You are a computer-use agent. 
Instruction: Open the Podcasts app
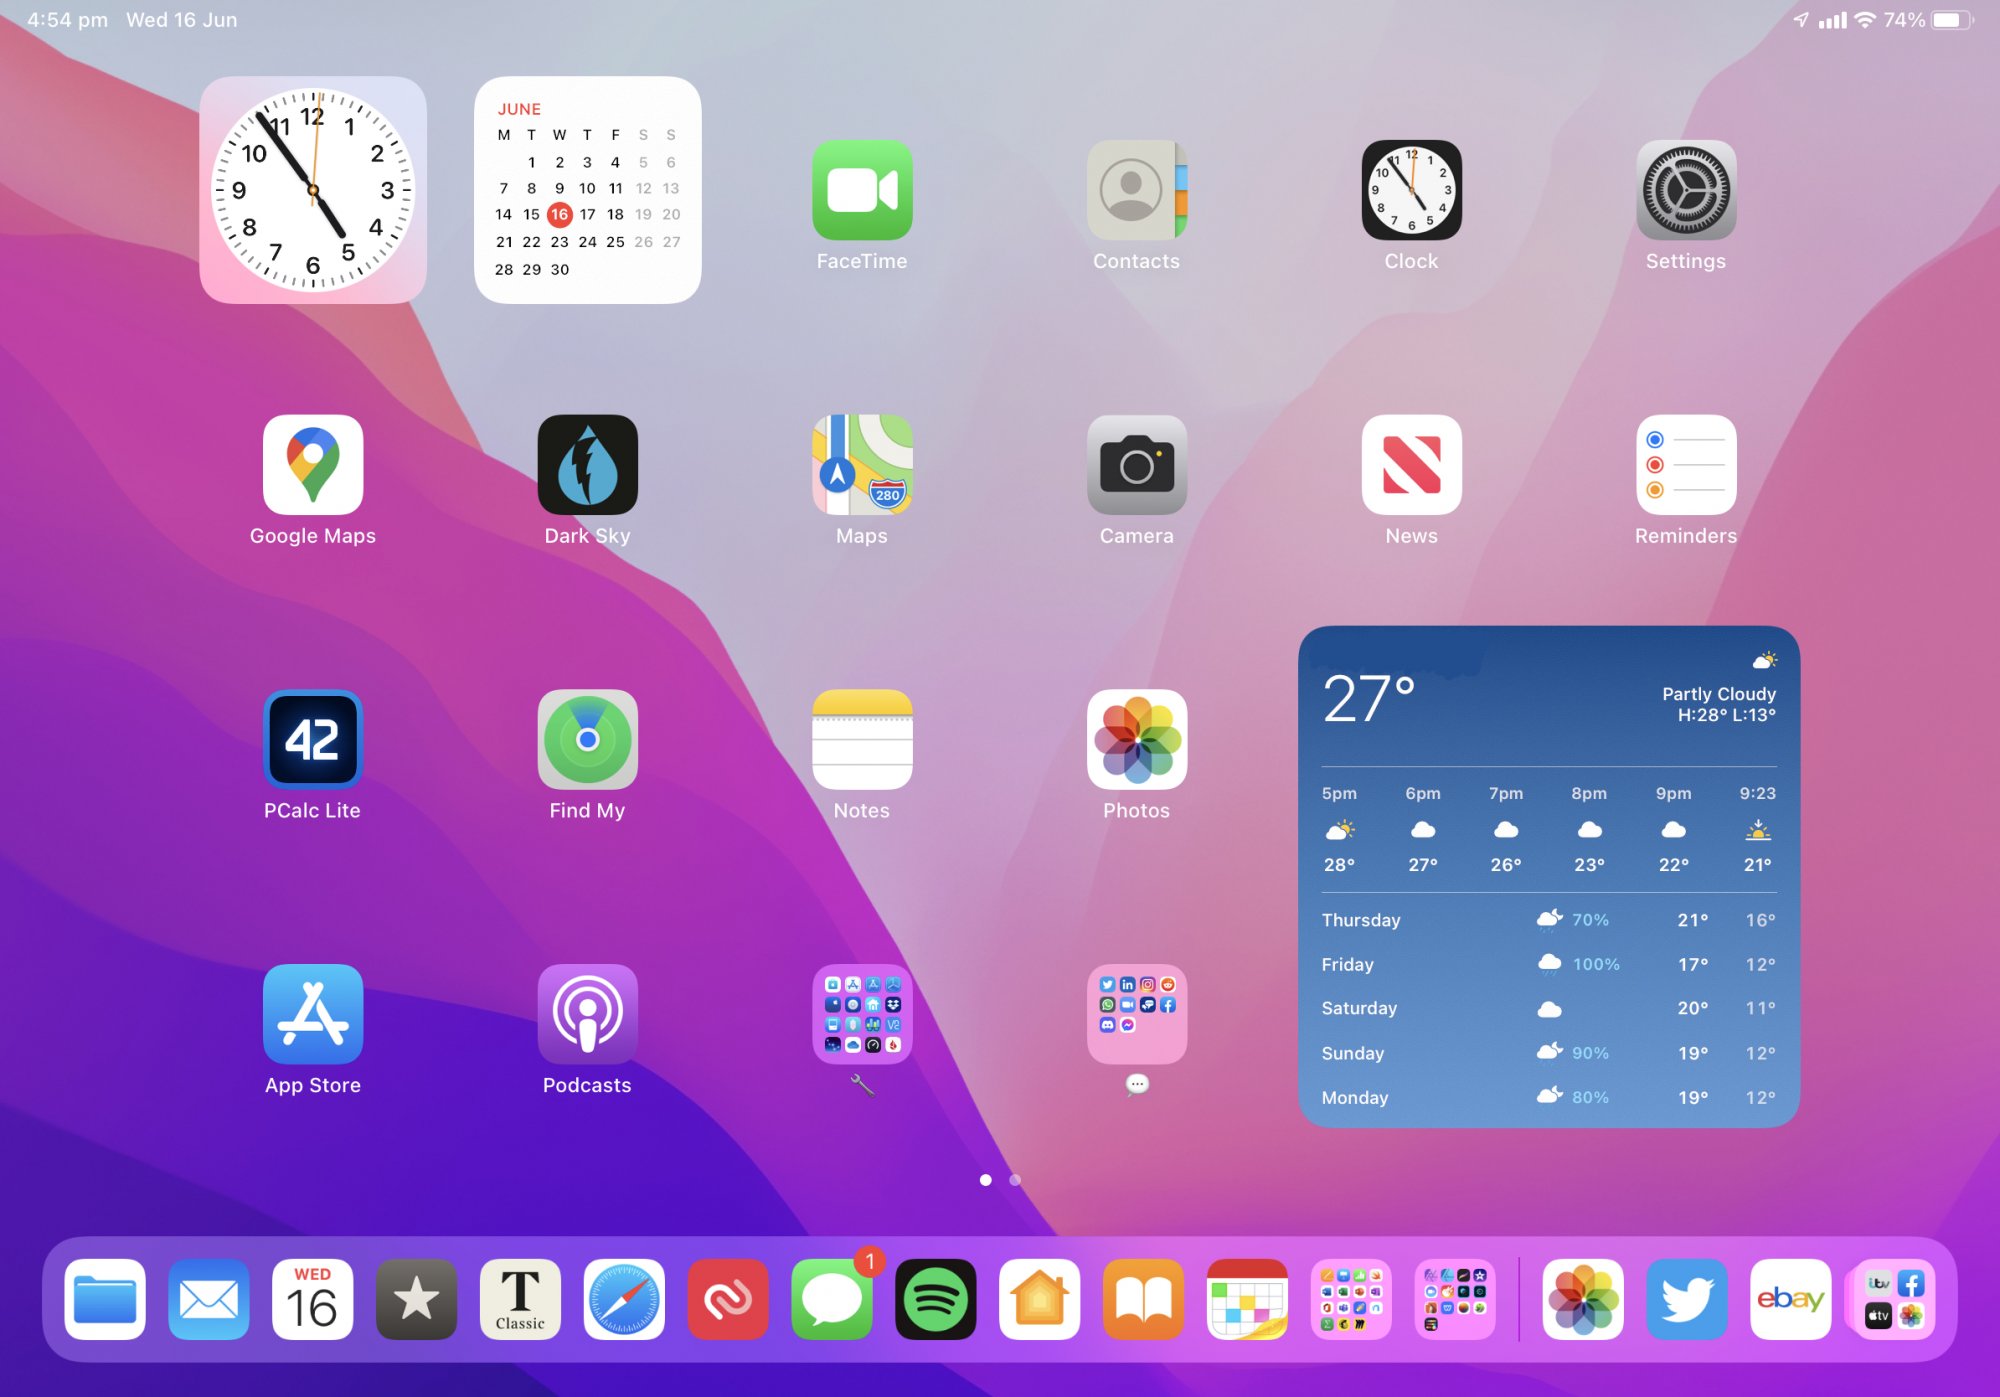[x=587, y=1014]
